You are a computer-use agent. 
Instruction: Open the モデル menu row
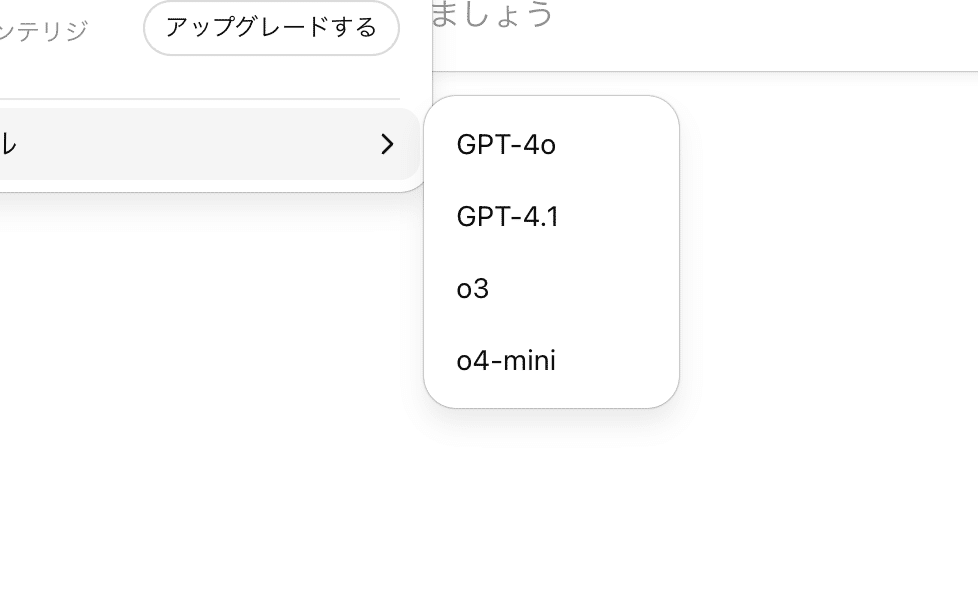click(150, 145)
